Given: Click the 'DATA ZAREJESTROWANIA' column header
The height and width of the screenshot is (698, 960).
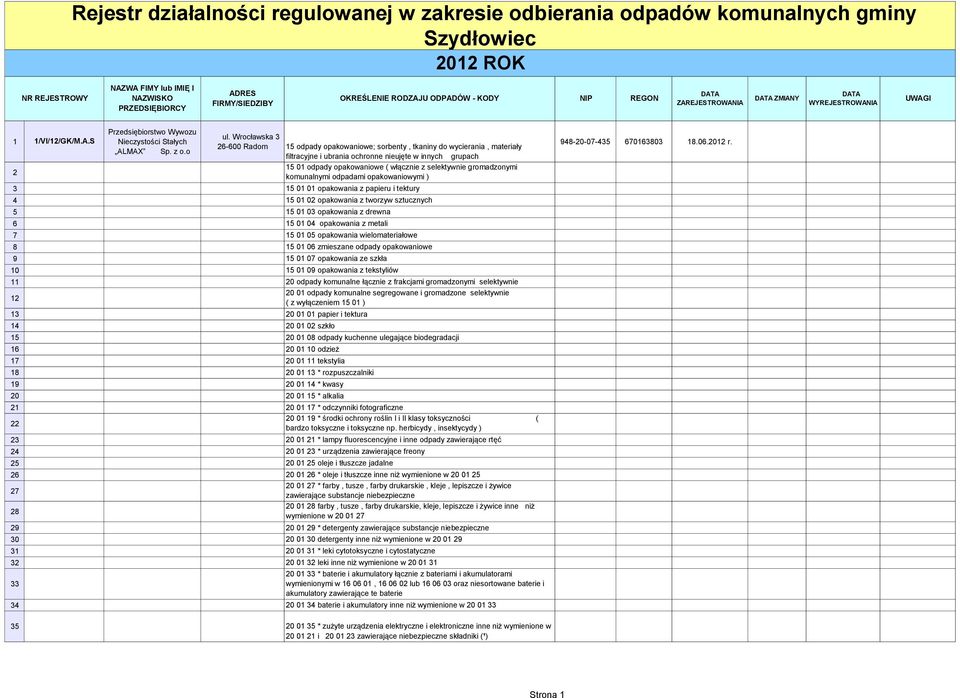Looking at the screenshot, I should click(710, 98).
